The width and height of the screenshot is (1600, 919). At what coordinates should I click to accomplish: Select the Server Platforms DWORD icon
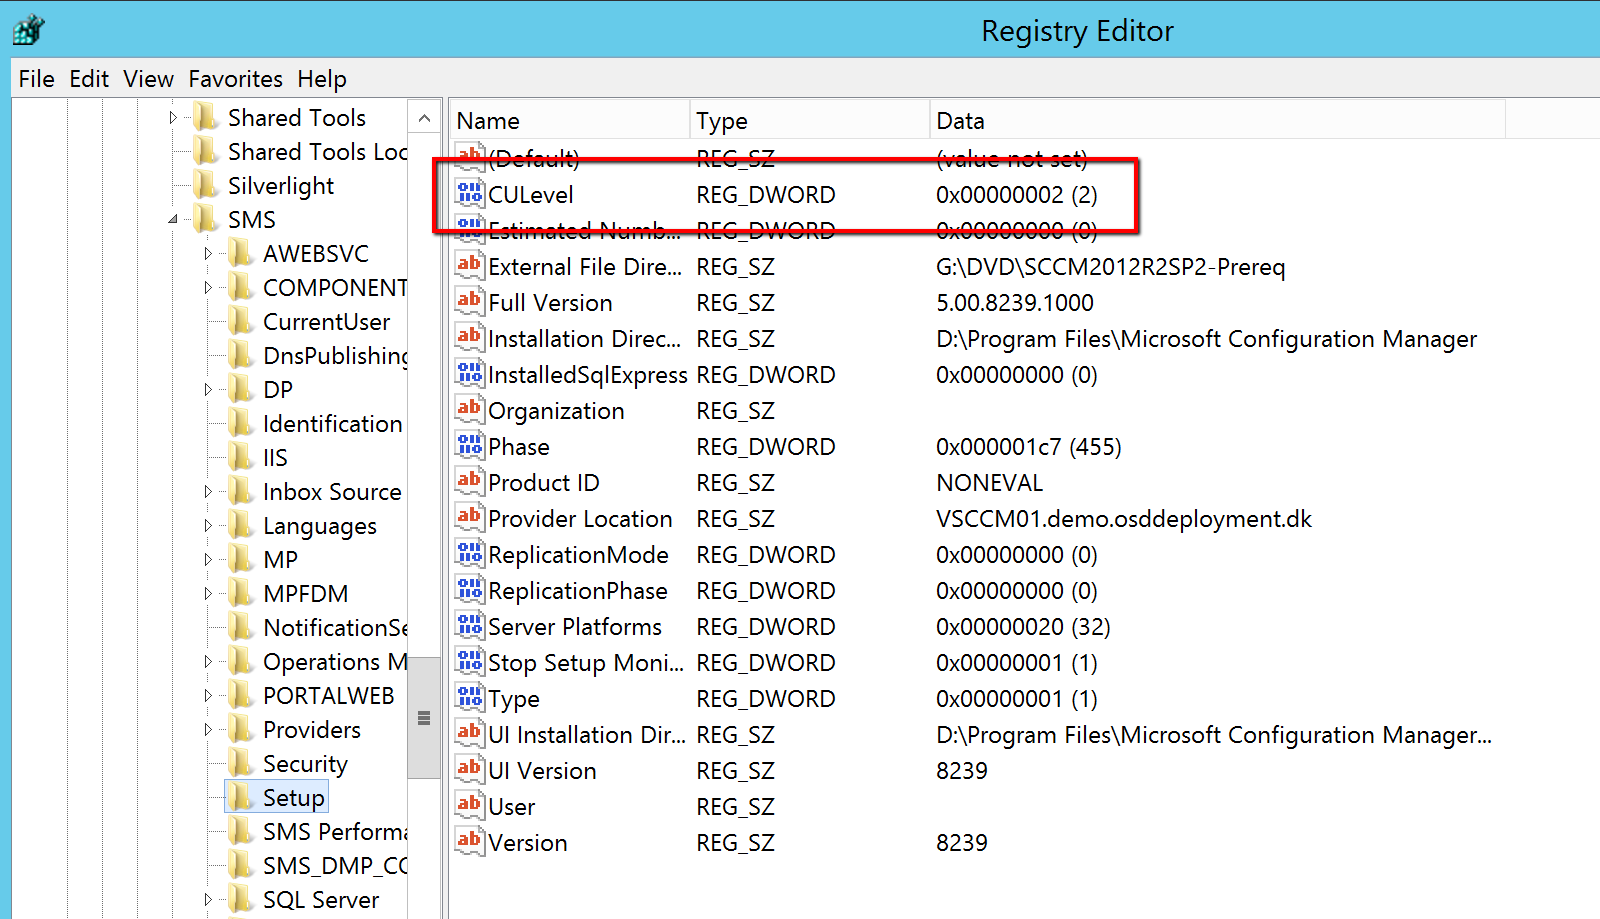point(469,626)
